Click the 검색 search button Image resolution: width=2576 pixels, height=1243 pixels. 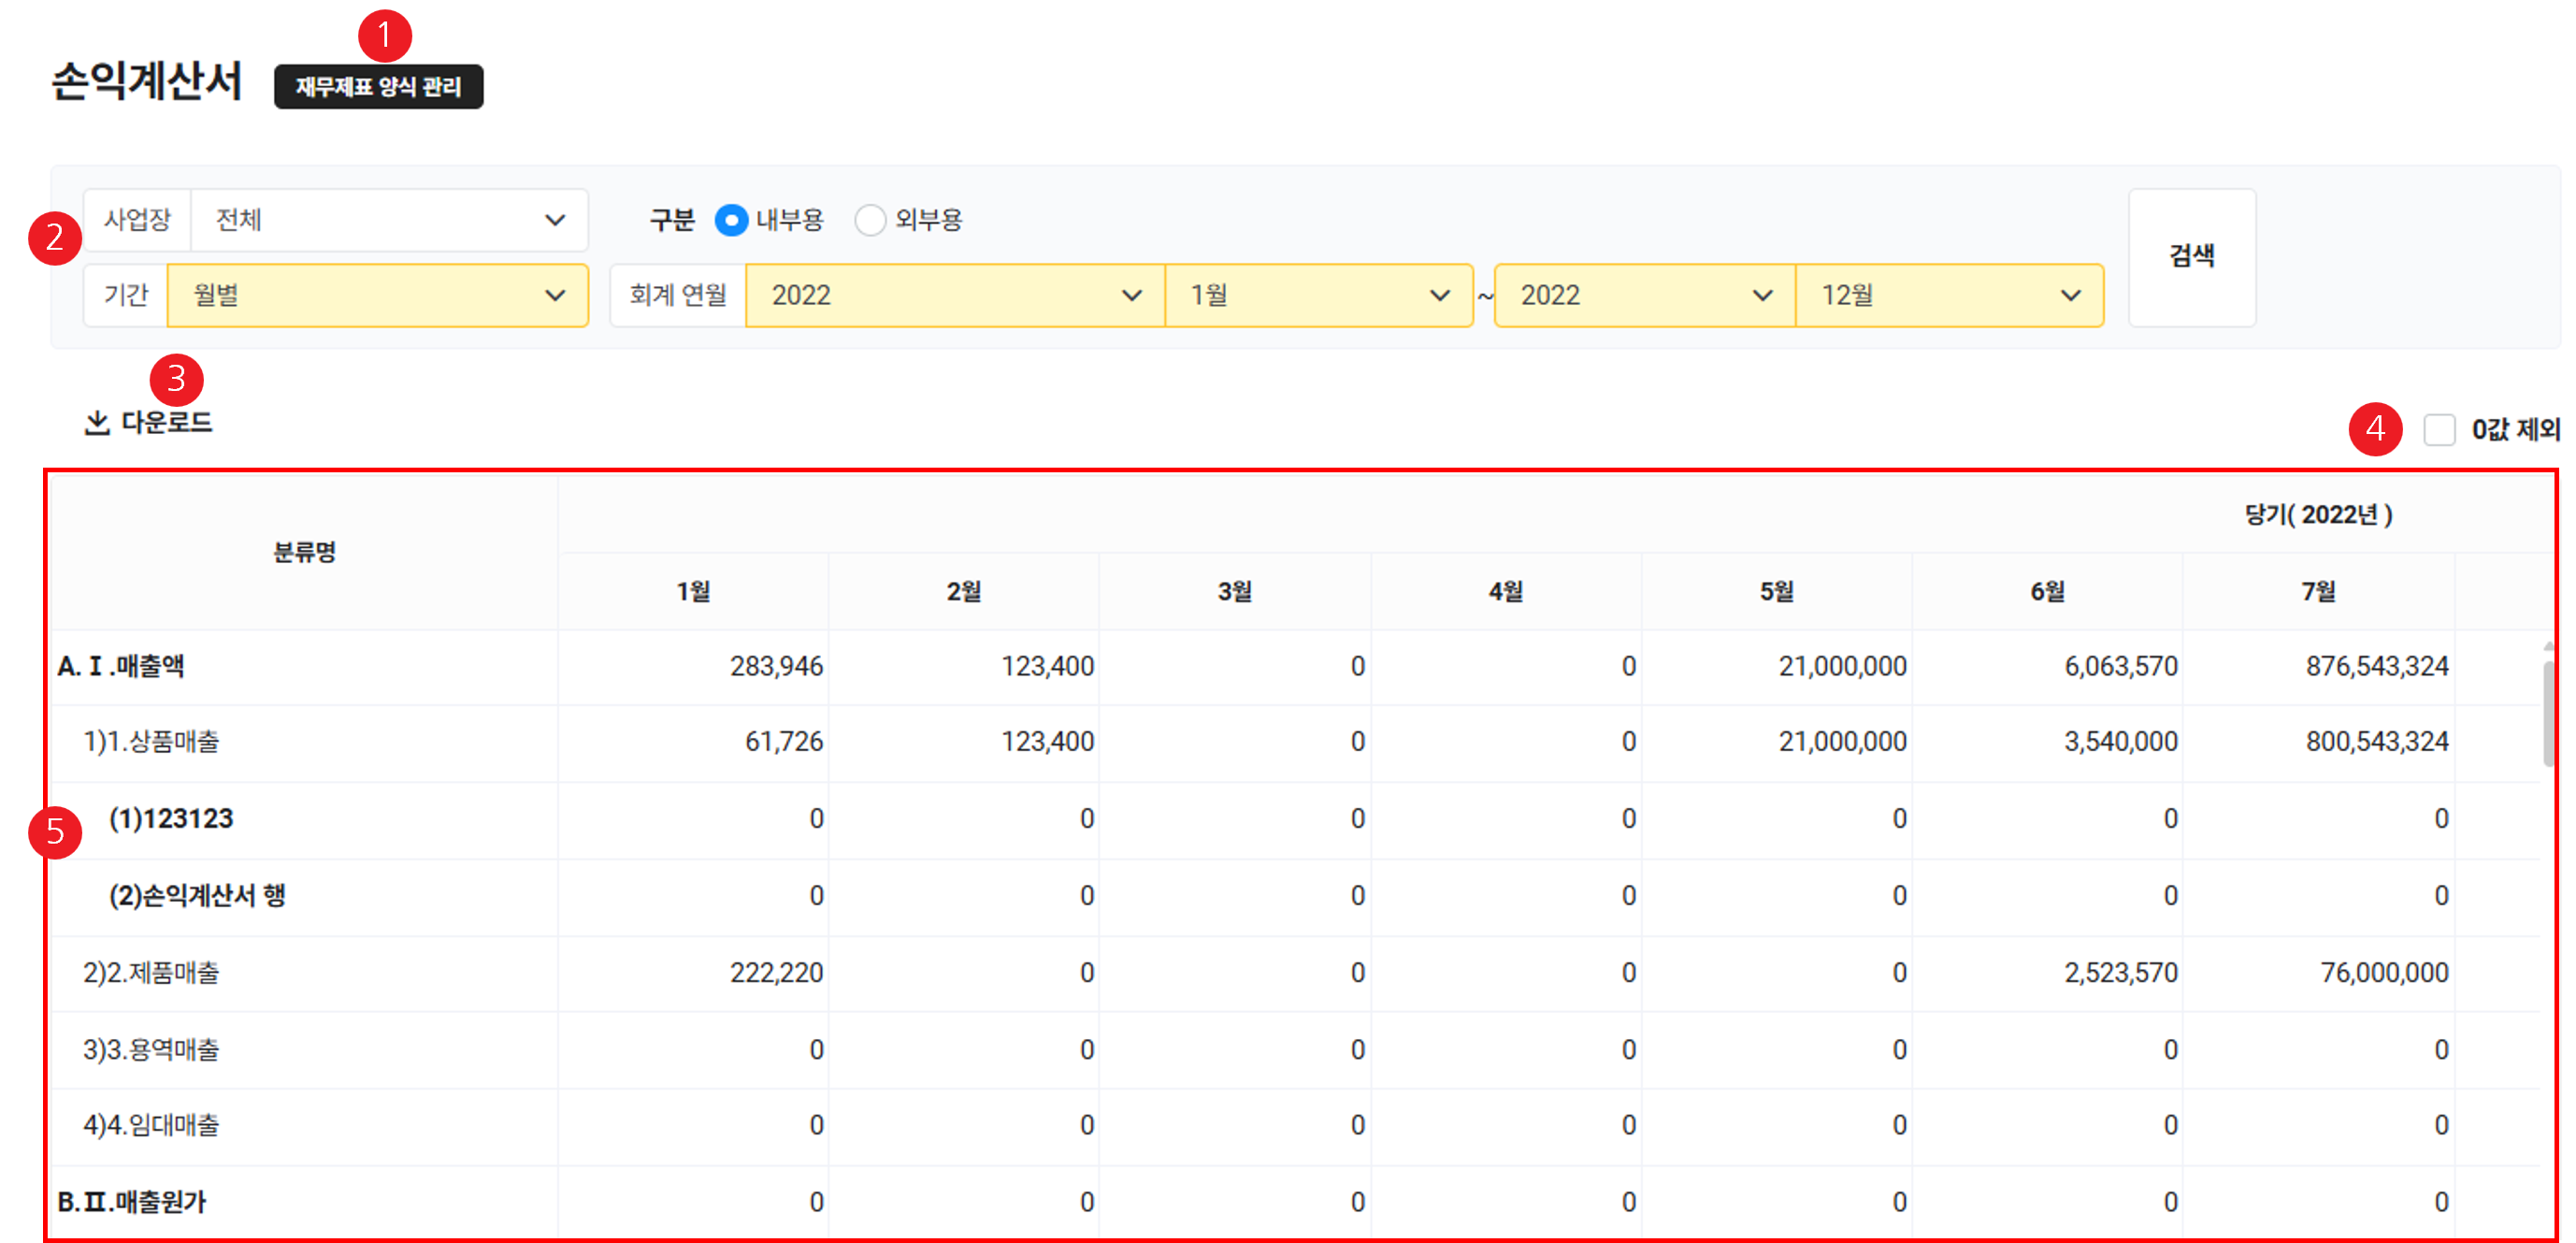click(x=2191, y=257)
